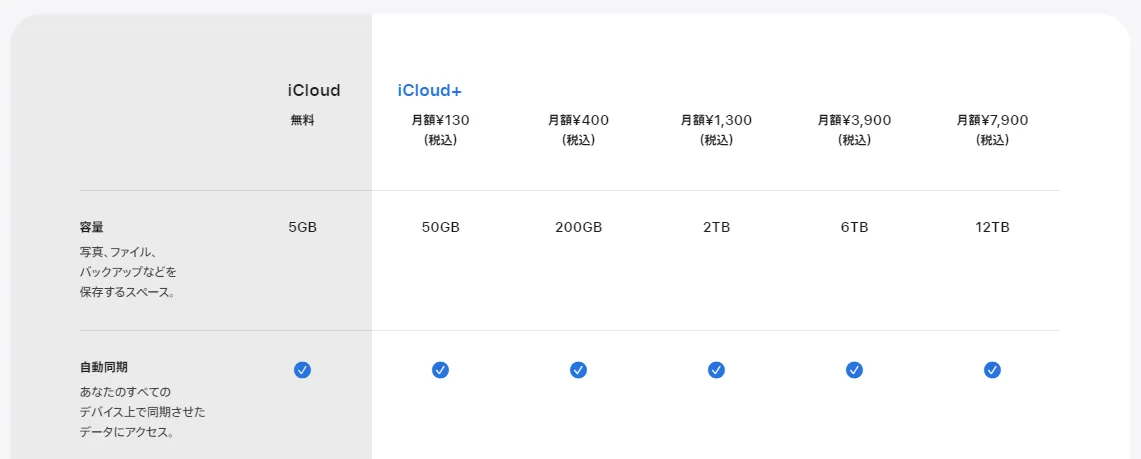This screenshot has height=459, width=1141.
Task: Click the あなたのすべての description line
Action: [125, 391]
